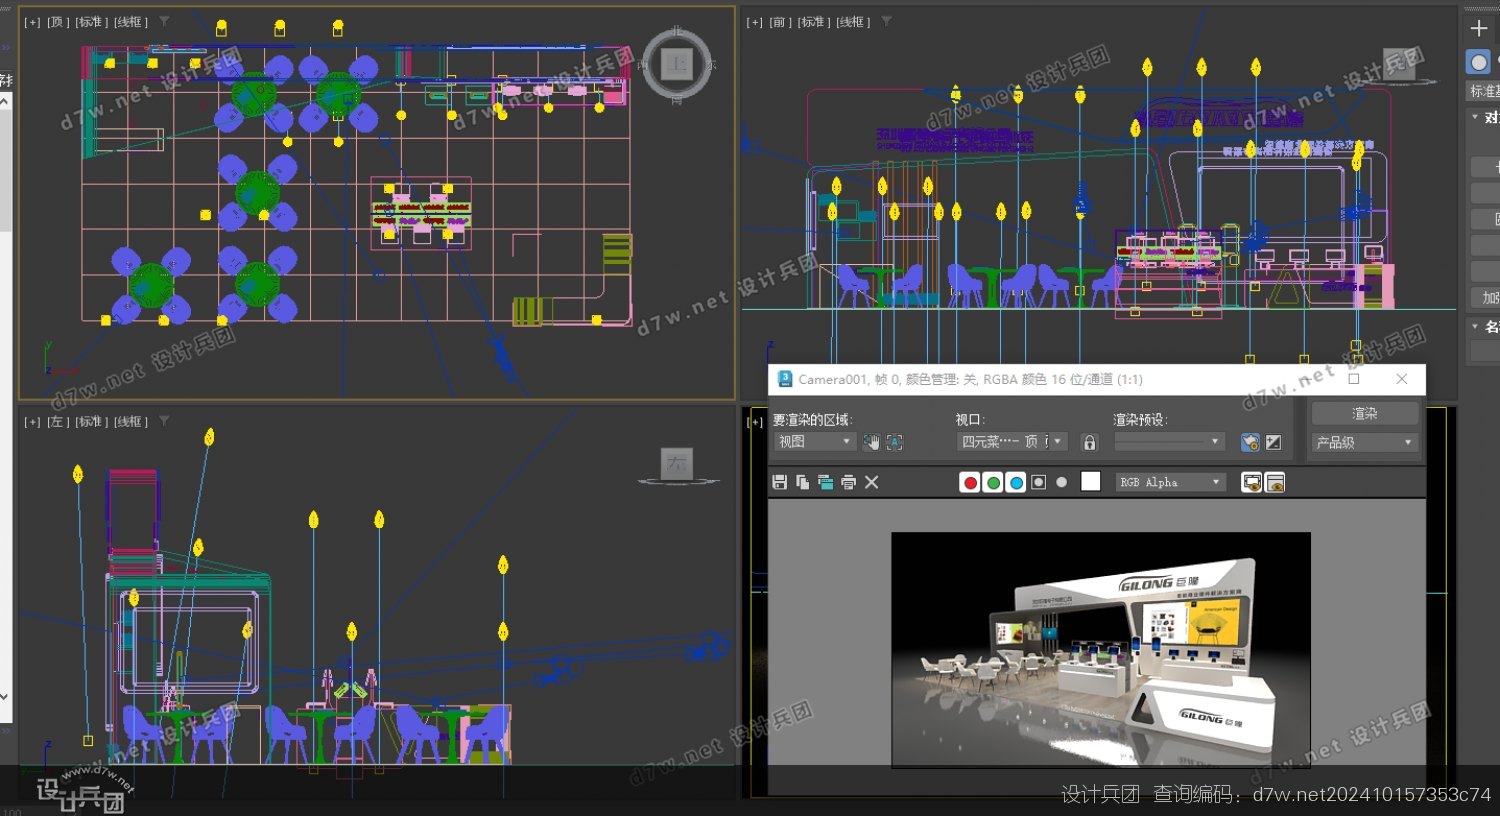Open the [+] menu of the Top viewport
Screen dimensions: 1500x816
(x=32, y=22)
